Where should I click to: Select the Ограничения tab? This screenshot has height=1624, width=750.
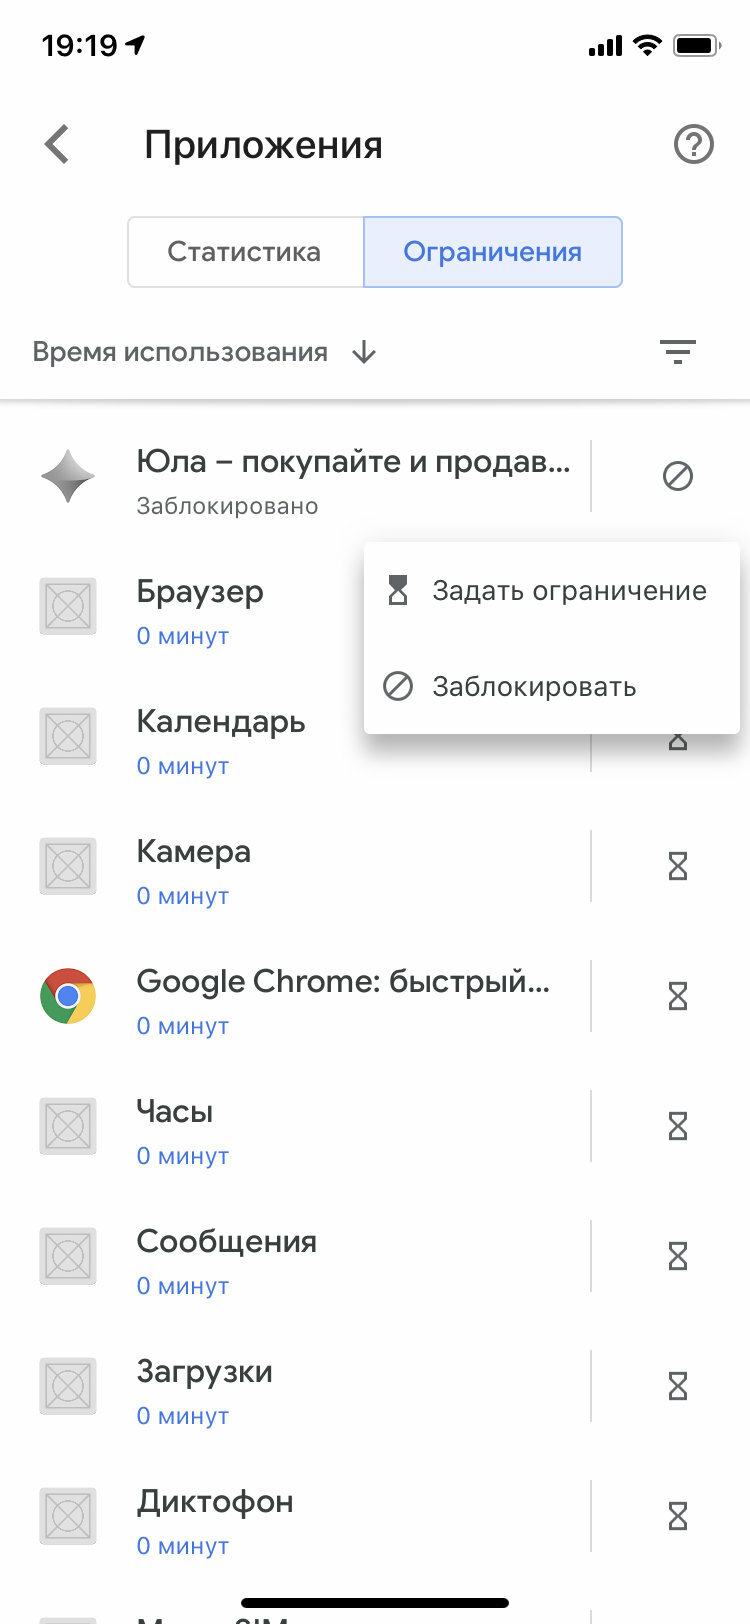[493, 252]
